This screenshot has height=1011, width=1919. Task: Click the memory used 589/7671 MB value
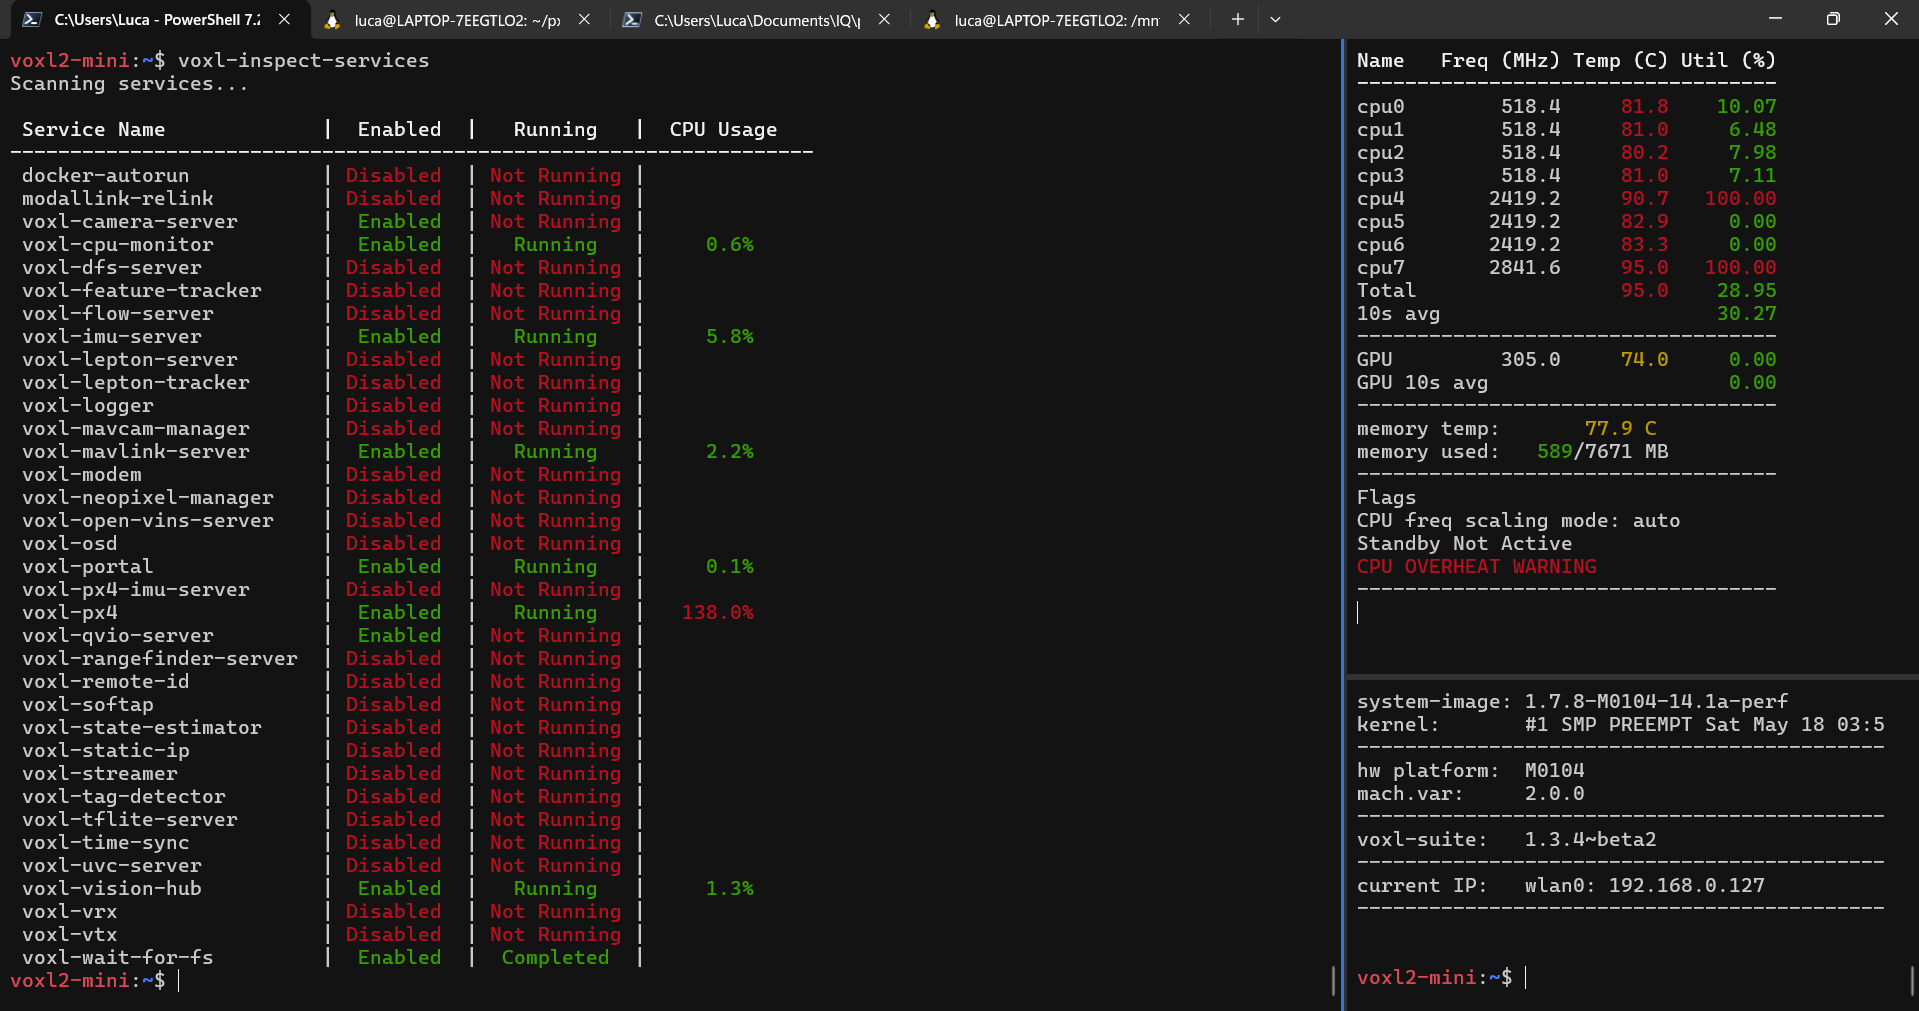coord(1603,452)
